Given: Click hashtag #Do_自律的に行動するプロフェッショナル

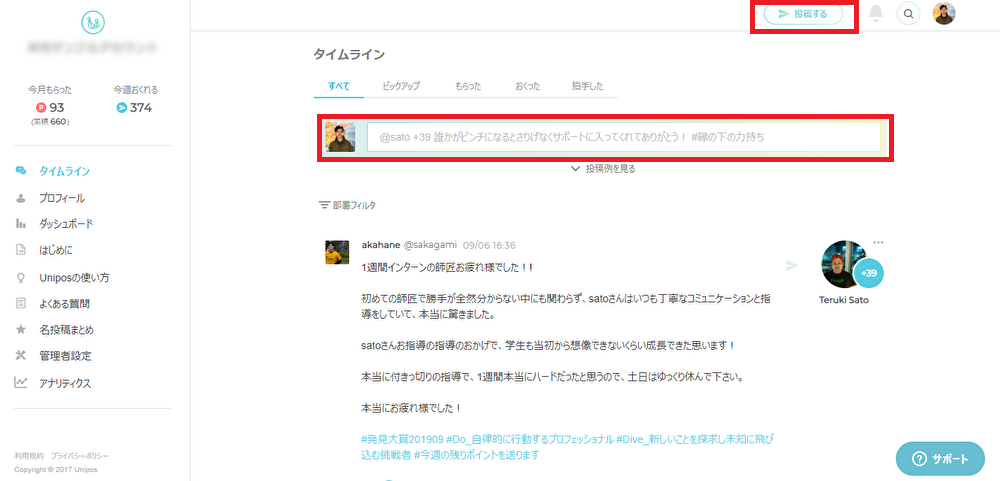Looking at the screenshot, I should 530,440.
